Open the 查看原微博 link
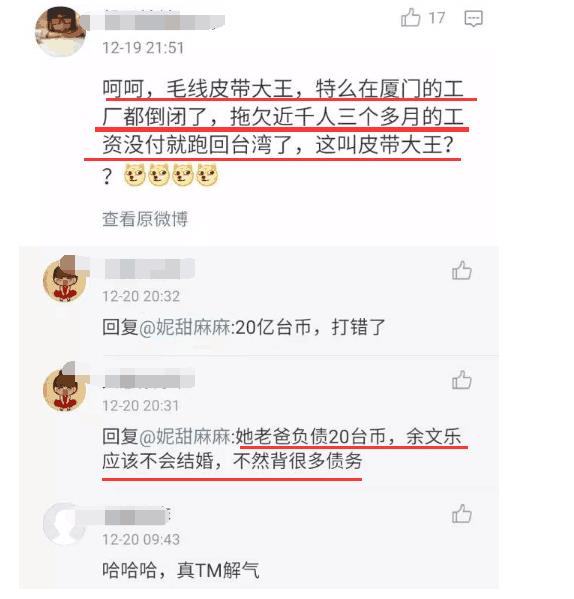Image resolution: width=574 pixels, height=599 pixels. [x=145, y=219]
